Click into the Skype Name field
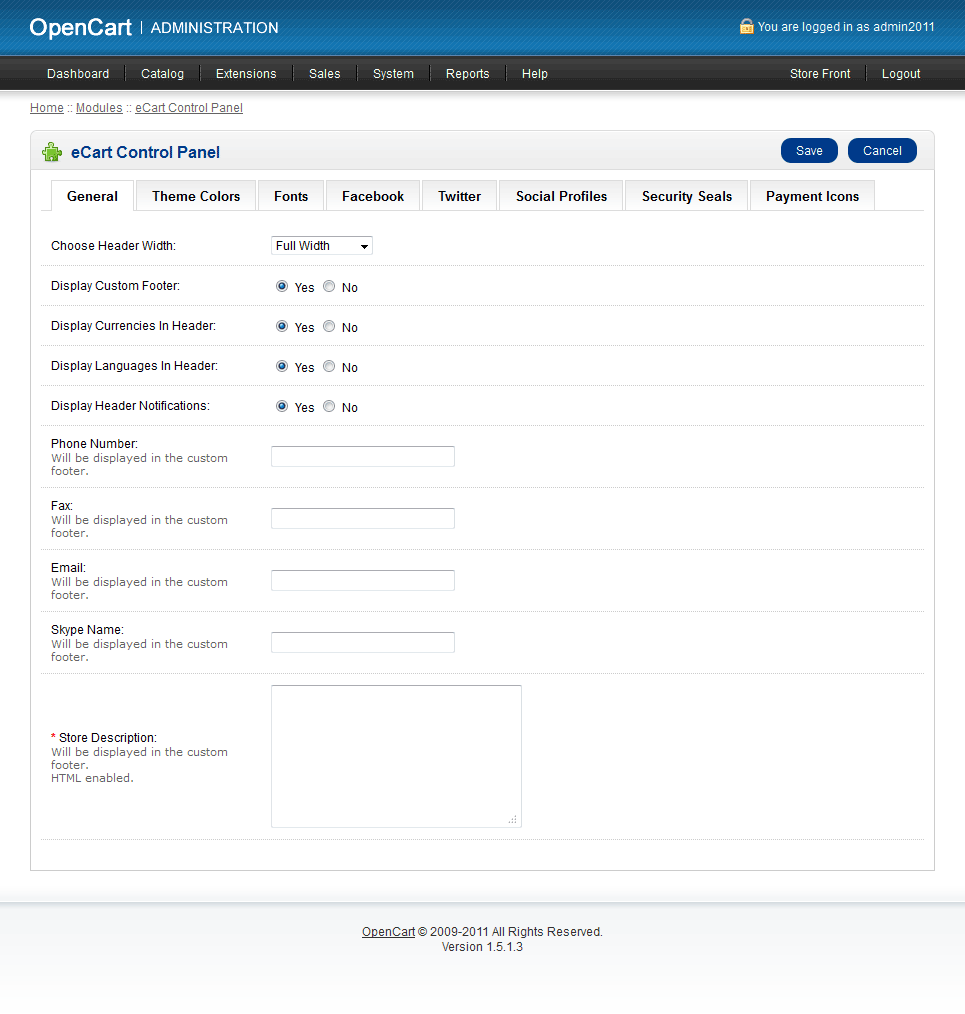The height and width of the screenshot is (1014, 965). click(363, 643)
